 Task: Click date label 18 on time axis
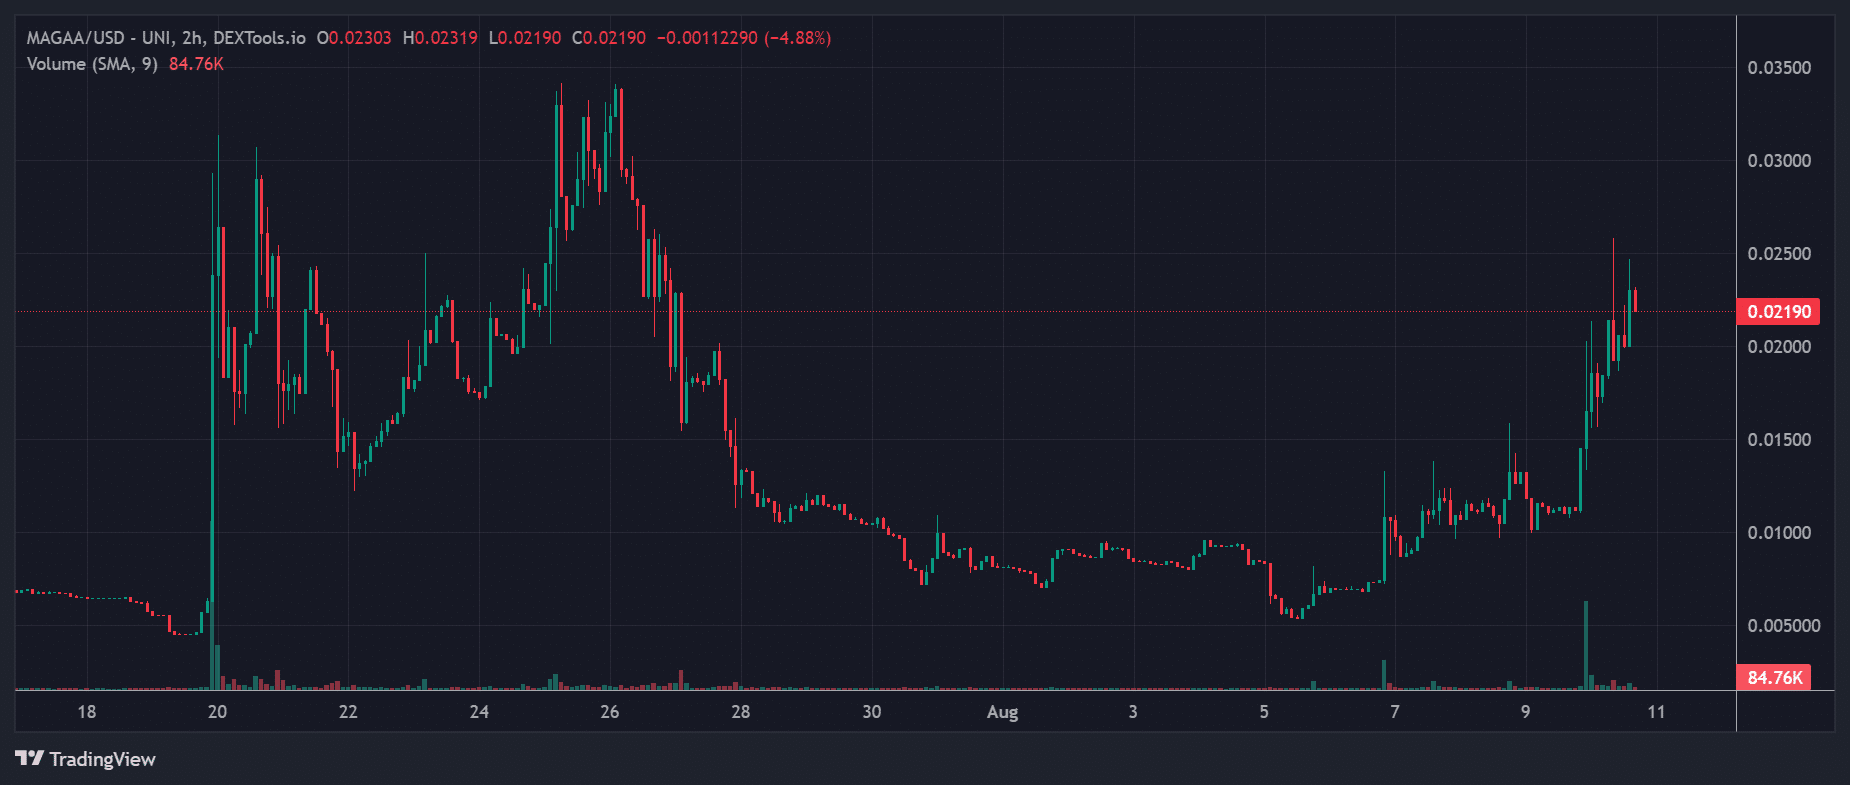click(87, 712)
